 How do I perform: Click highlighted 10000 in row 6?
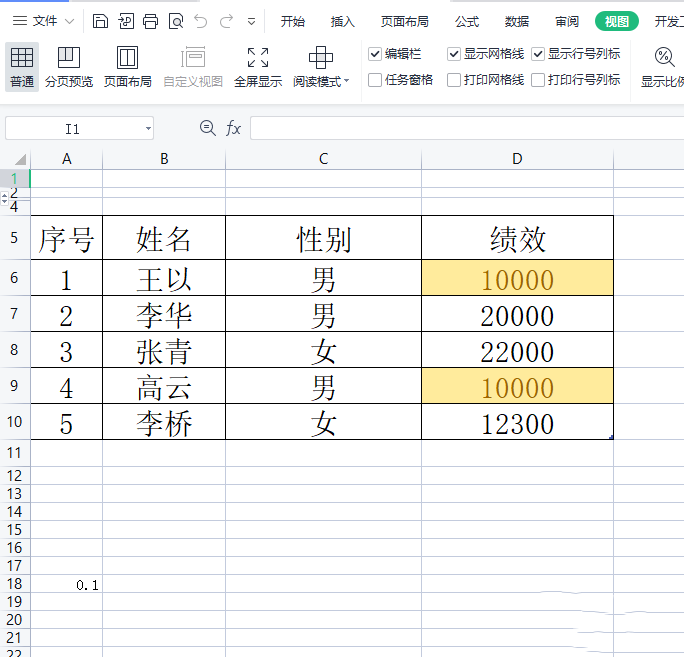pos(517,278)
